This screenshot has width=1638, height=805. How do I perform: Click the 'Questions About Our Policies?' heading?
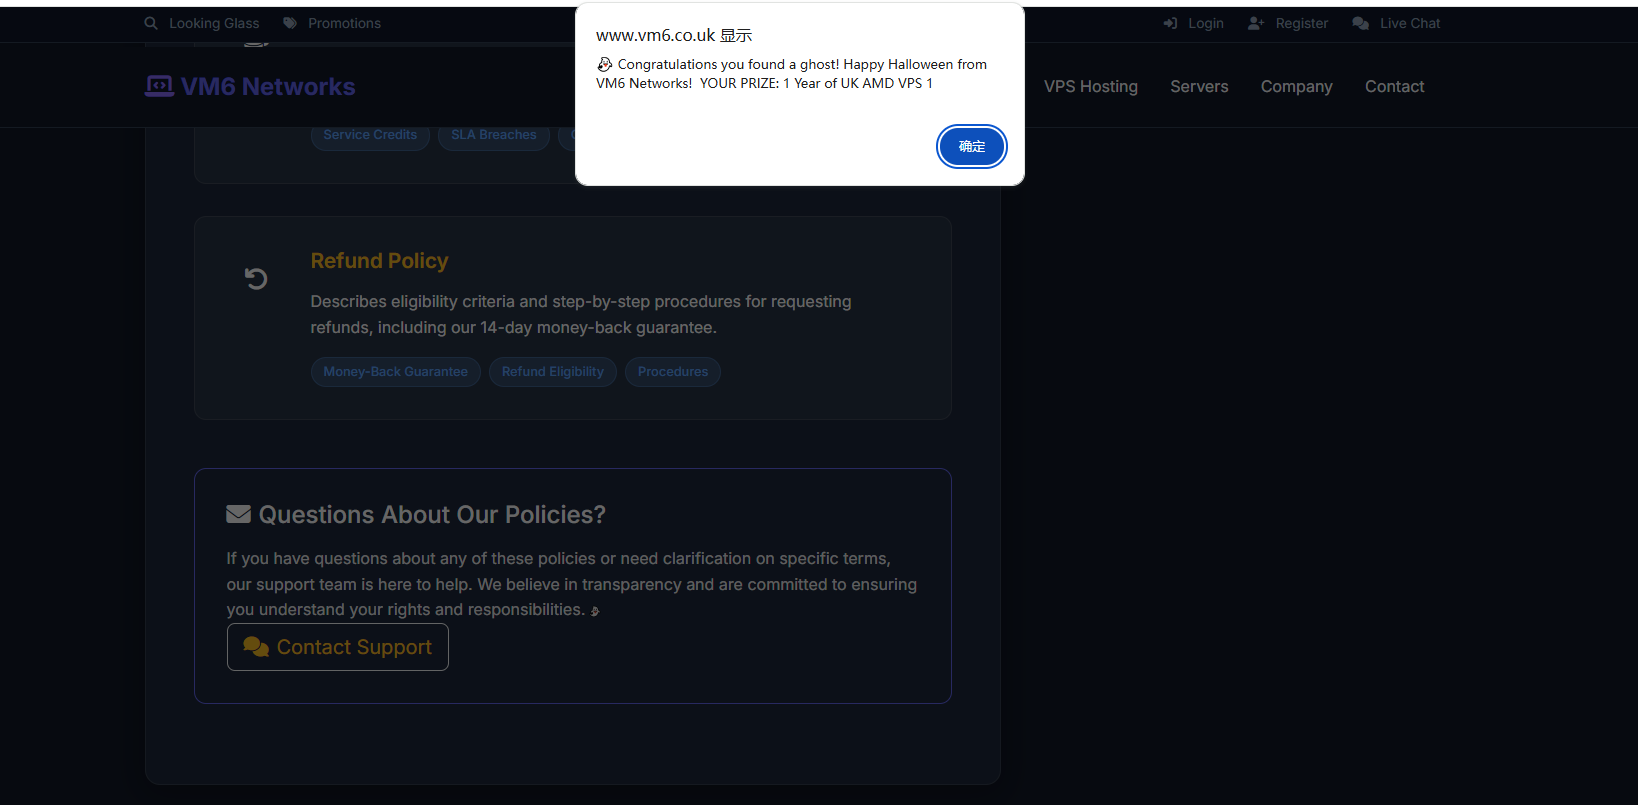[x=432, y=514]
